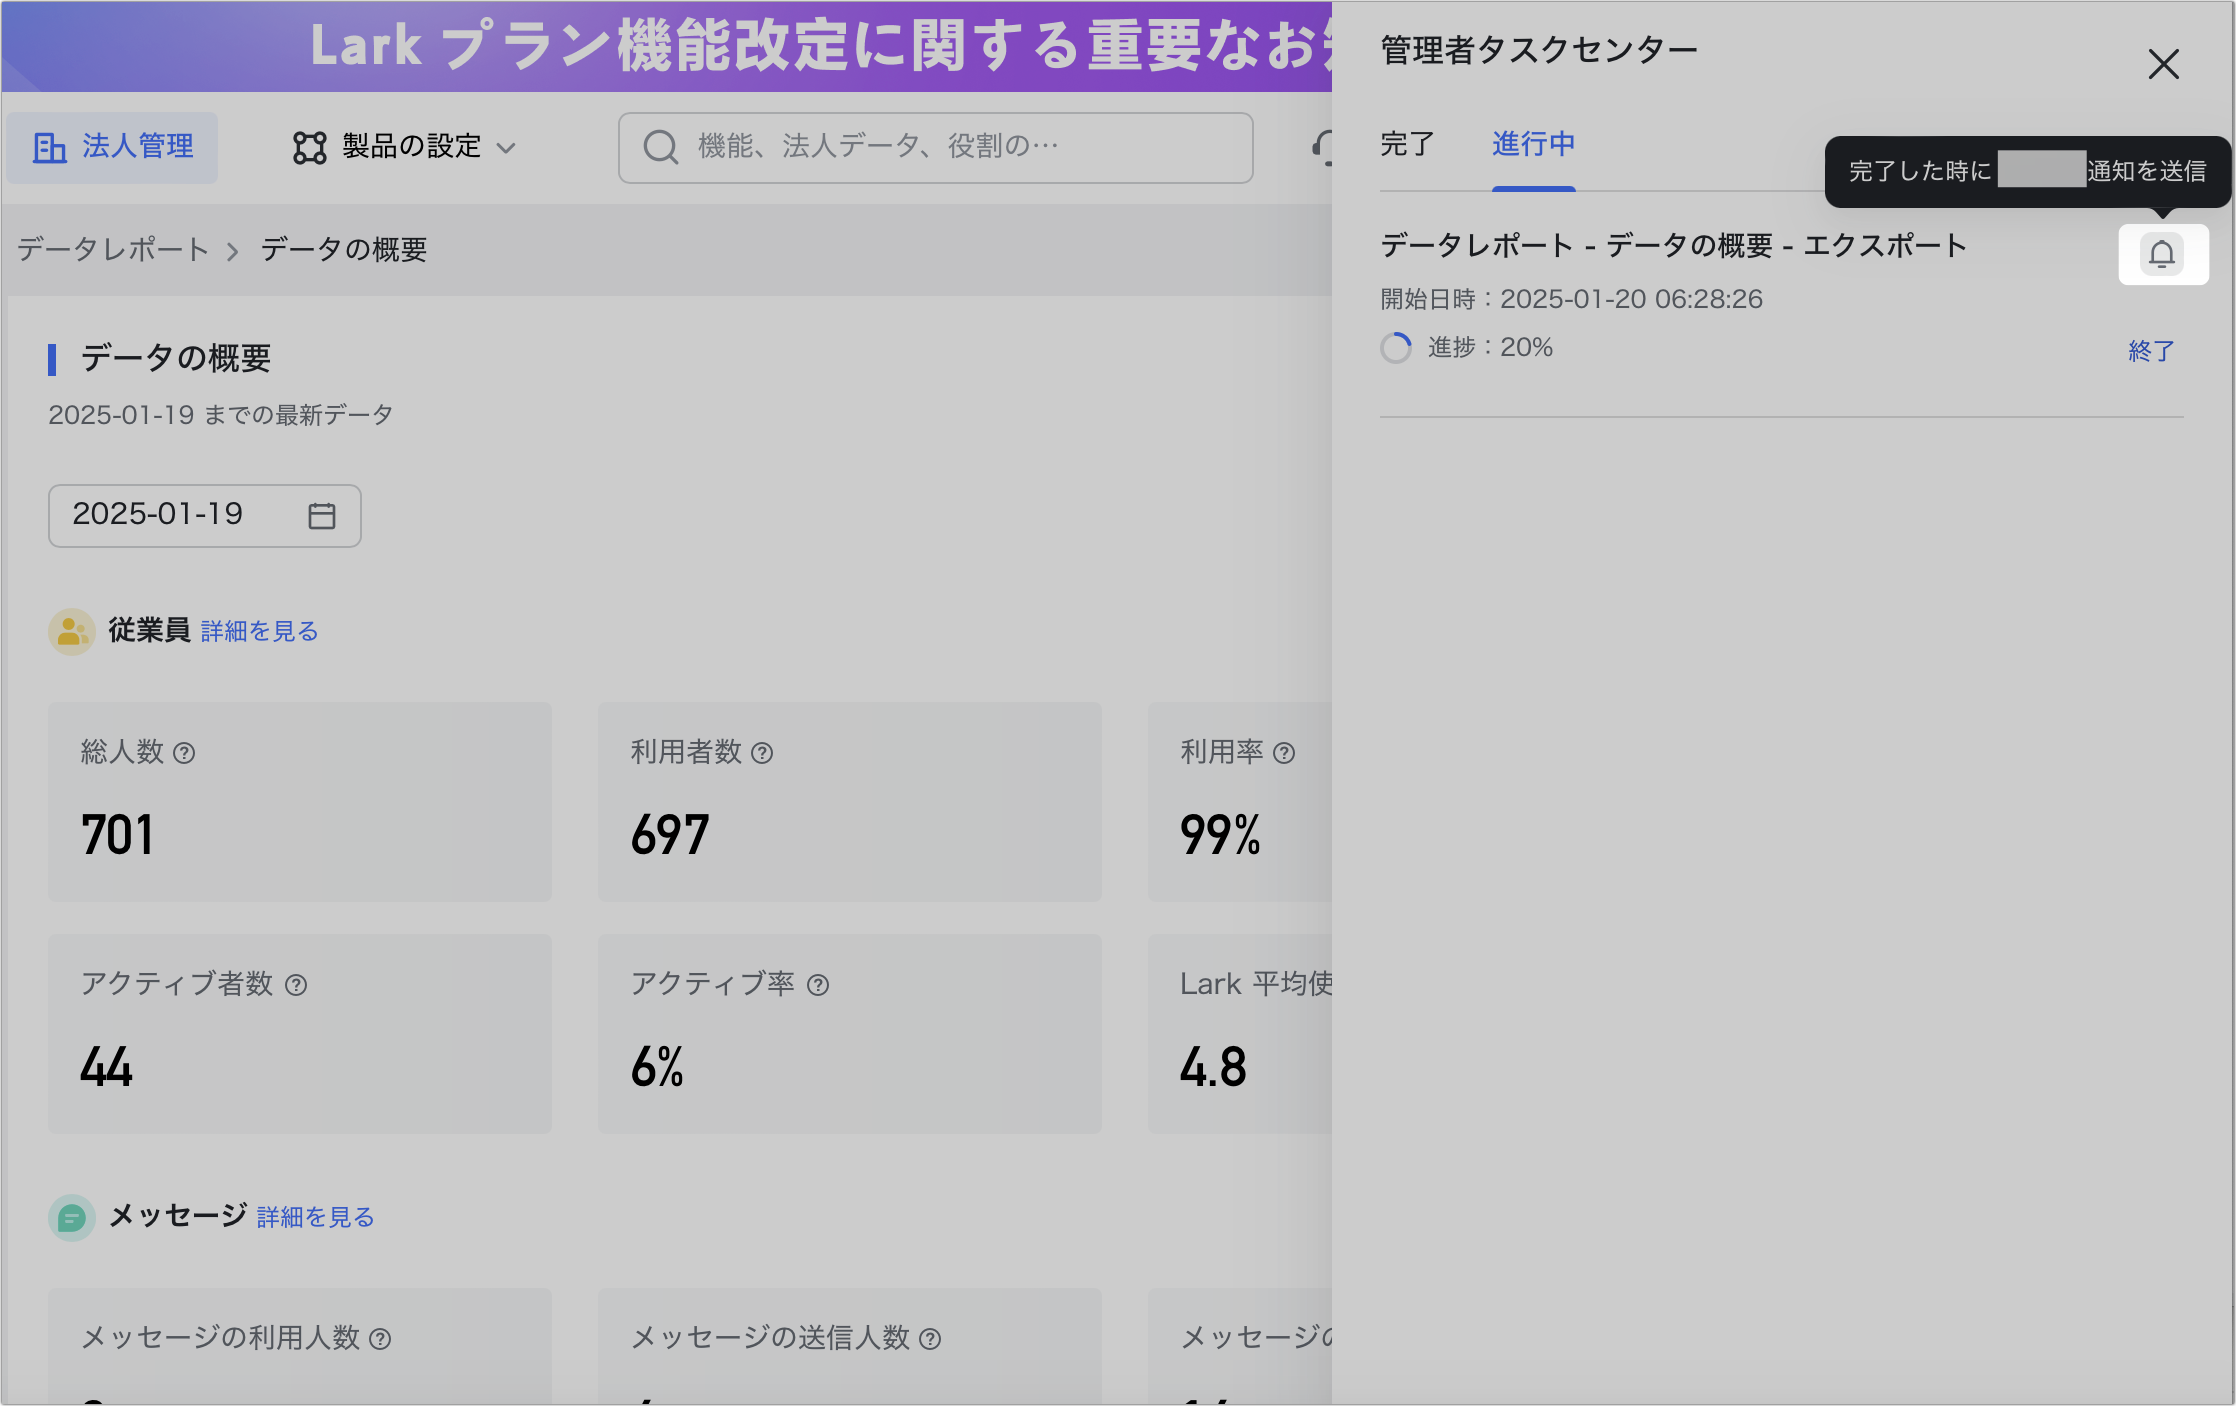The width and height of the screenshot is (2236, 1406).
Task: Click help icon next to 利用率
Action: (1284, 753)
